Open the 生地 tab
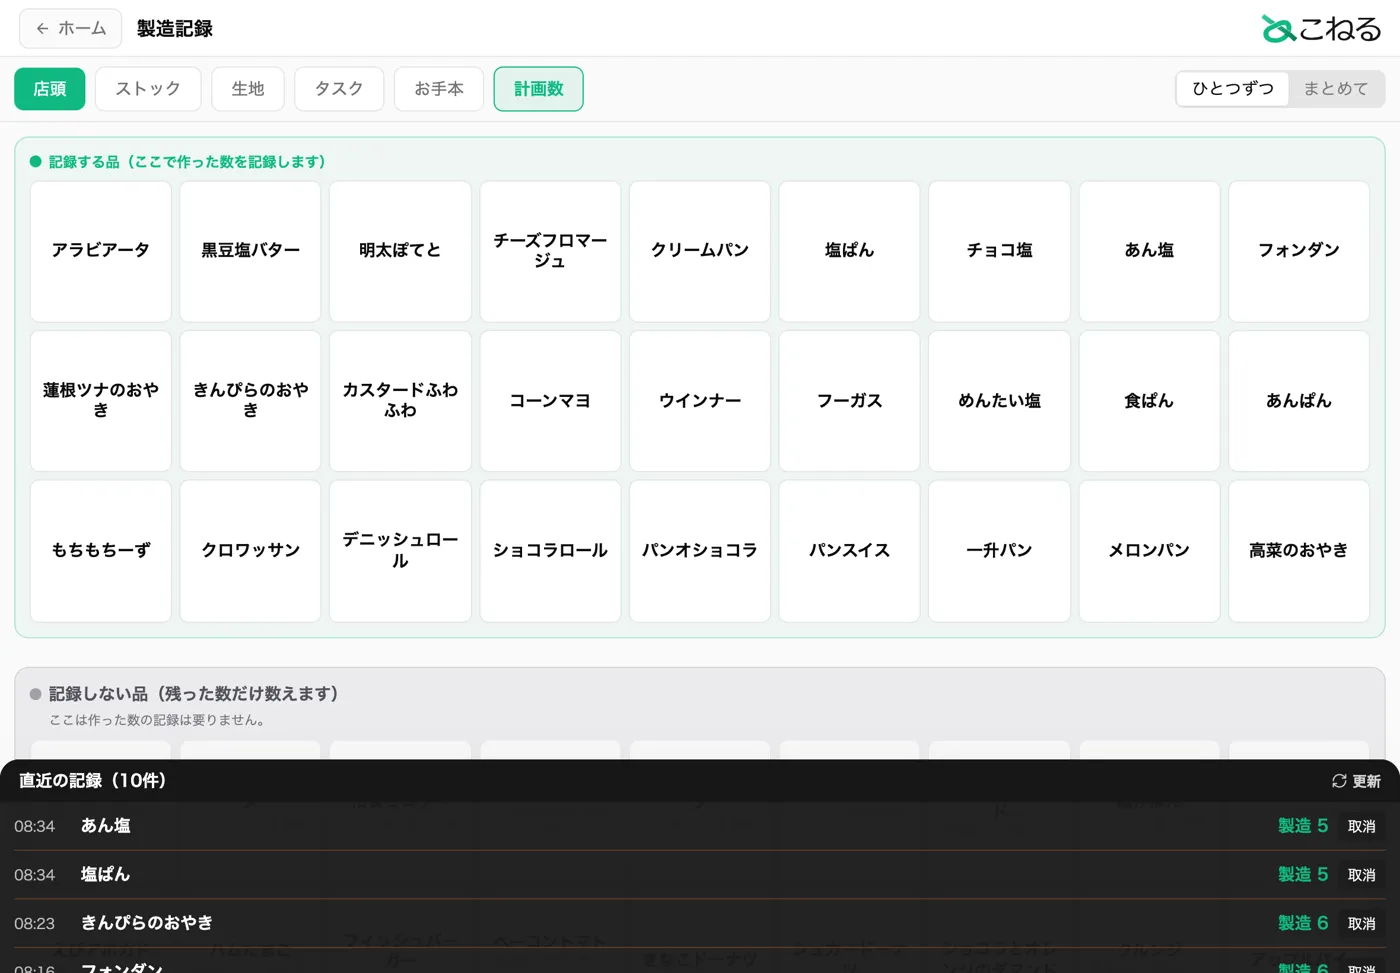1400x973 pixels. pos(248,89)
